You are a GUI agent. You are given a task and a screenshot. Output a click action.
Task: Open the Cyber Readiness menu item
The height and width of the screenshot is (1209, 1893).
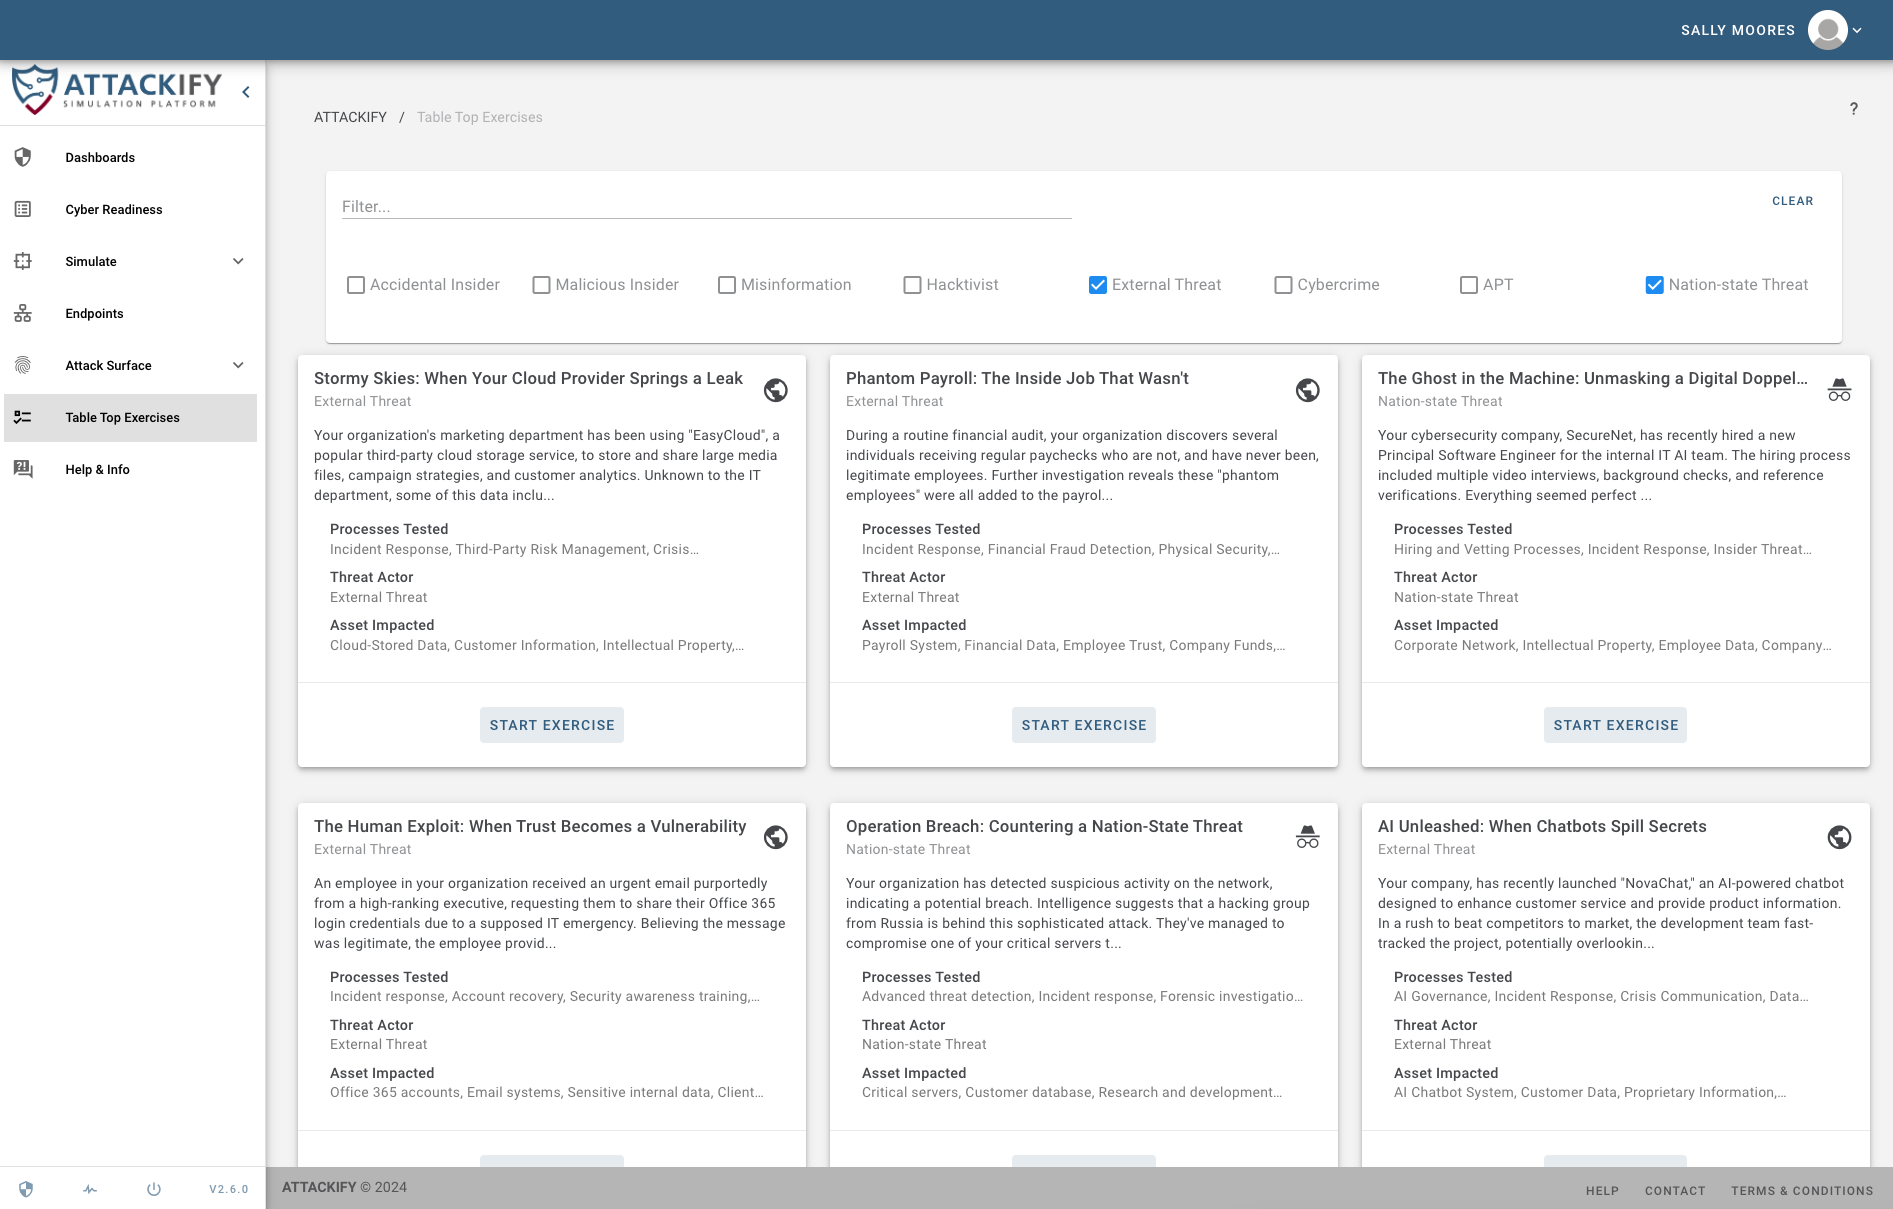pos(130,209)
